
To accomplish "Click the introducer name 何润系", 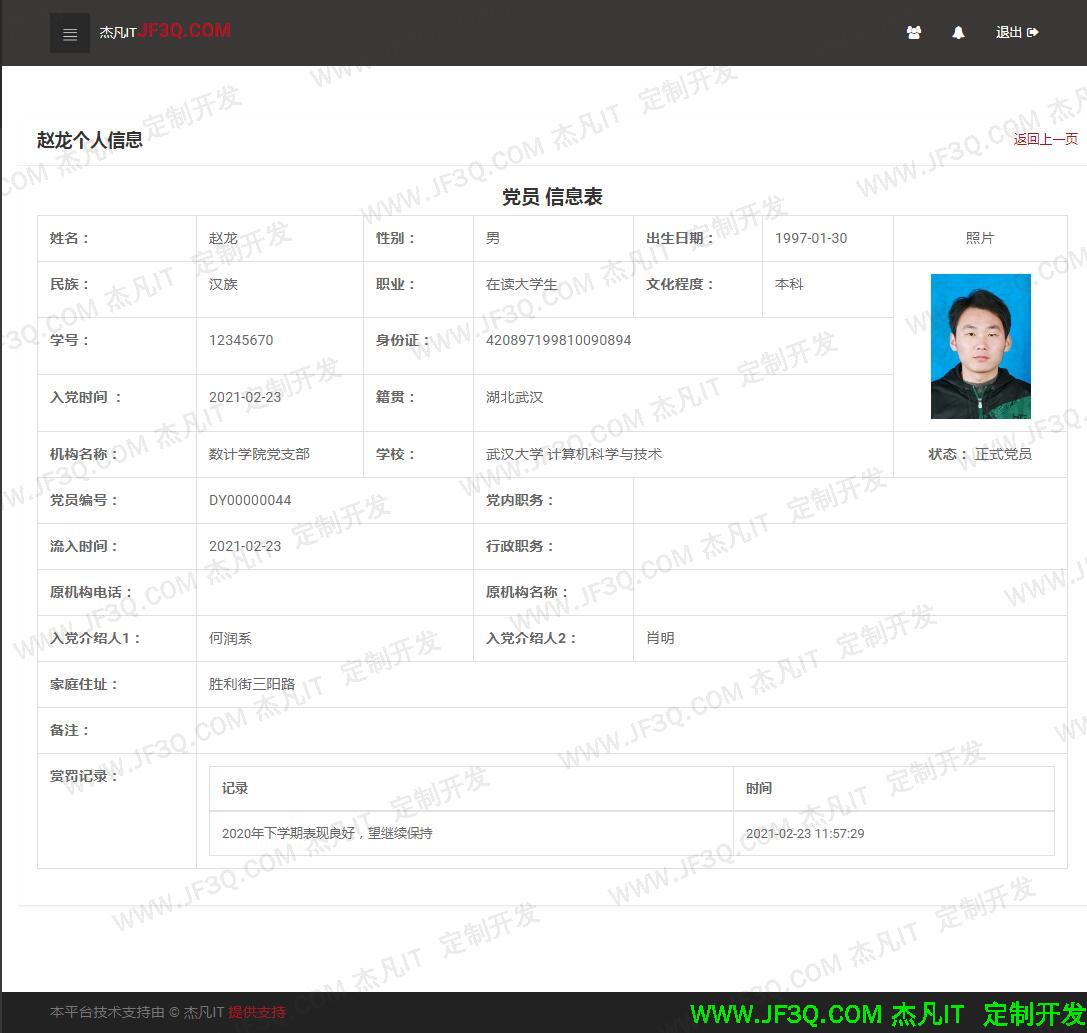I will [x=229, y=638].
